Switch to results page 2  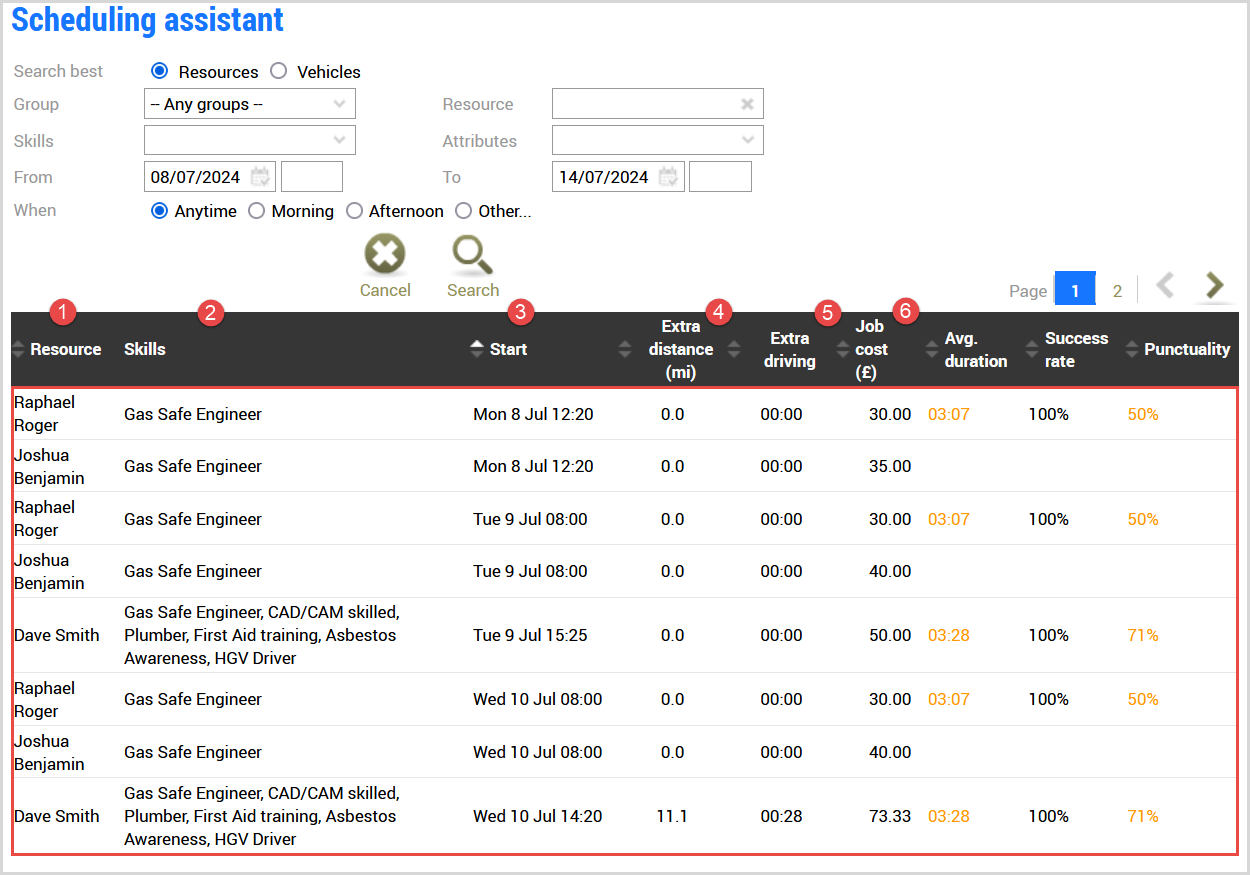1117,290
